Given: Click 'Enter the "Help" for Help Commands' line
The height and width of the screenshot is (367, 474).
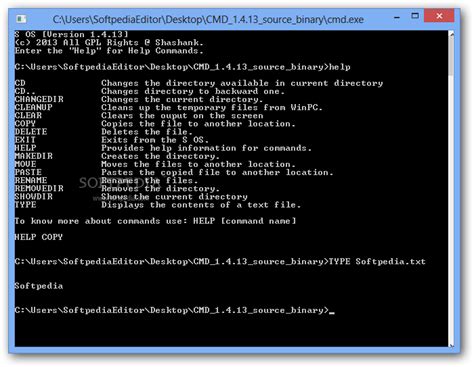Looking at the screenshot, I should [x=109, y=51].
